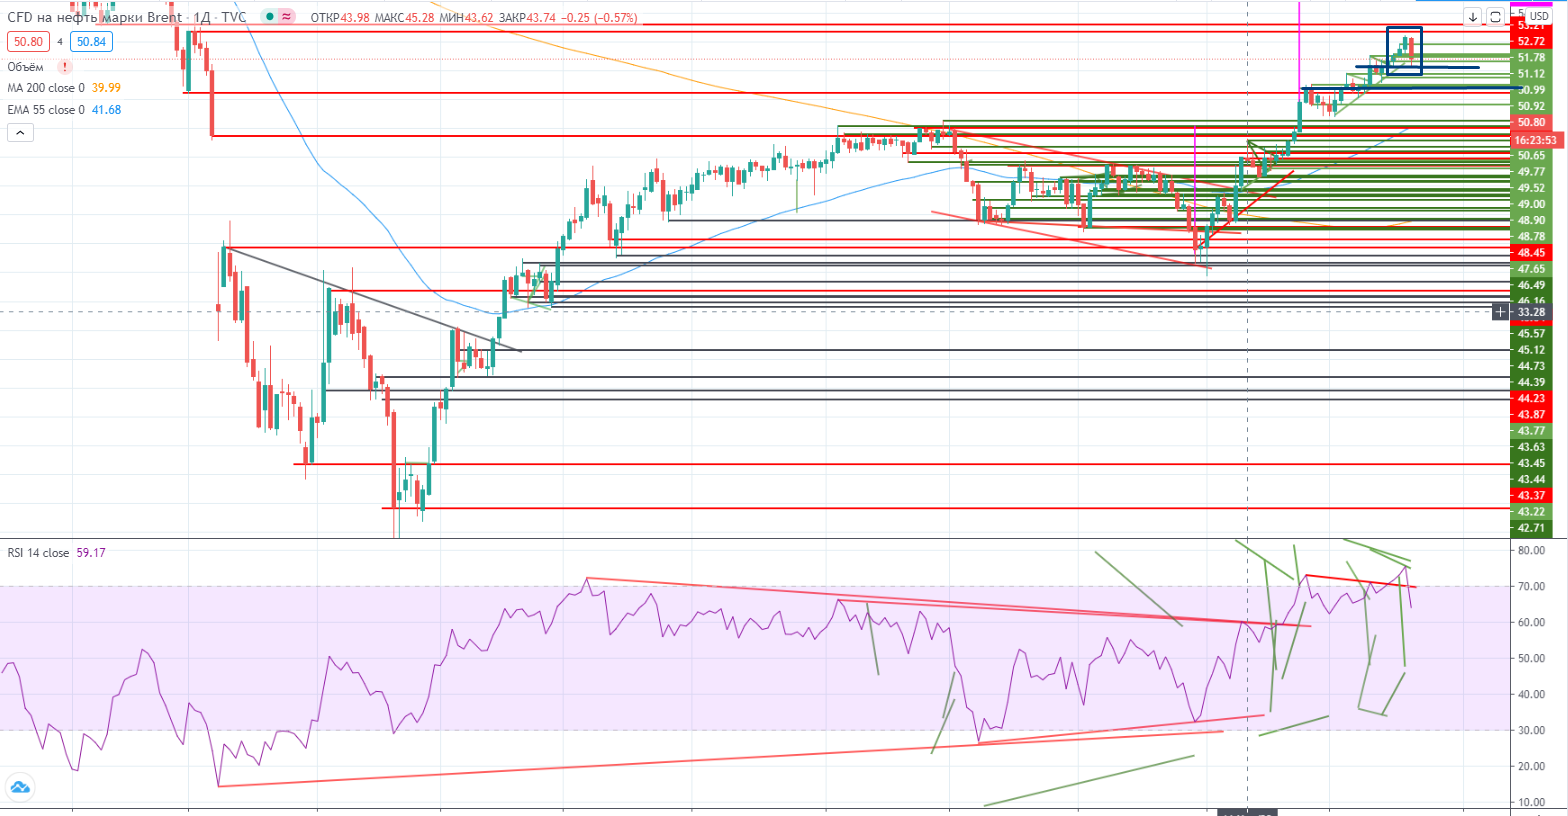Click the red volume warning exclamation icon
This screenshot has width=1568, height=816.
(x=65, y=67)
